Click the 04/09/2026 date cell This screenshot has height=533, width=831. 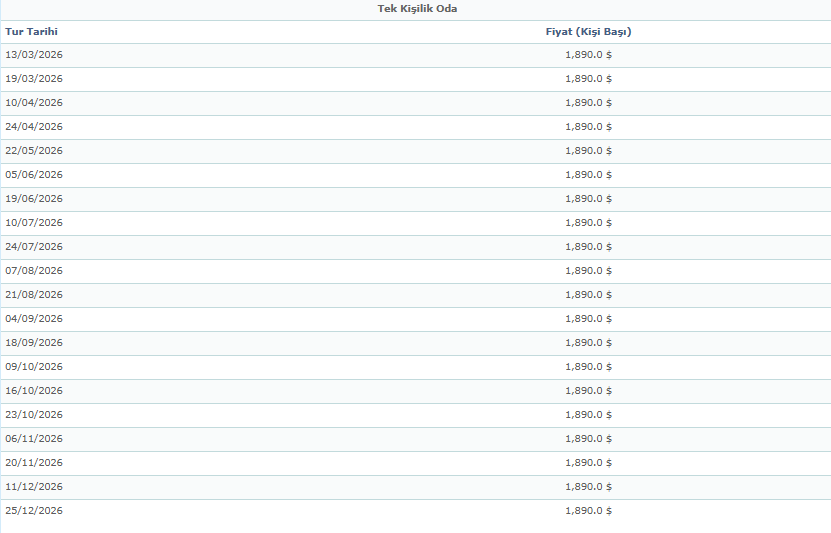pyautogui.click(x=34, y=319)
